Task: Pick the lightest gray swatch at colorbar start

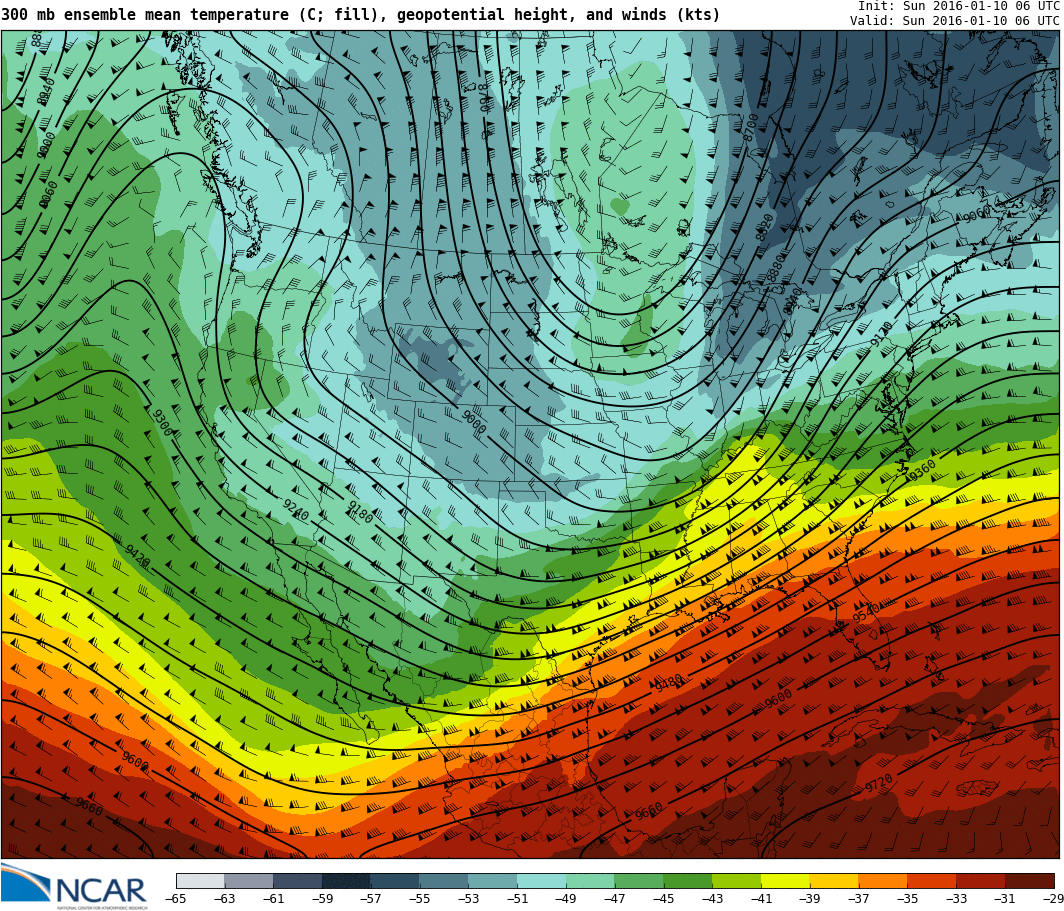Action: (x=200, y=881)
